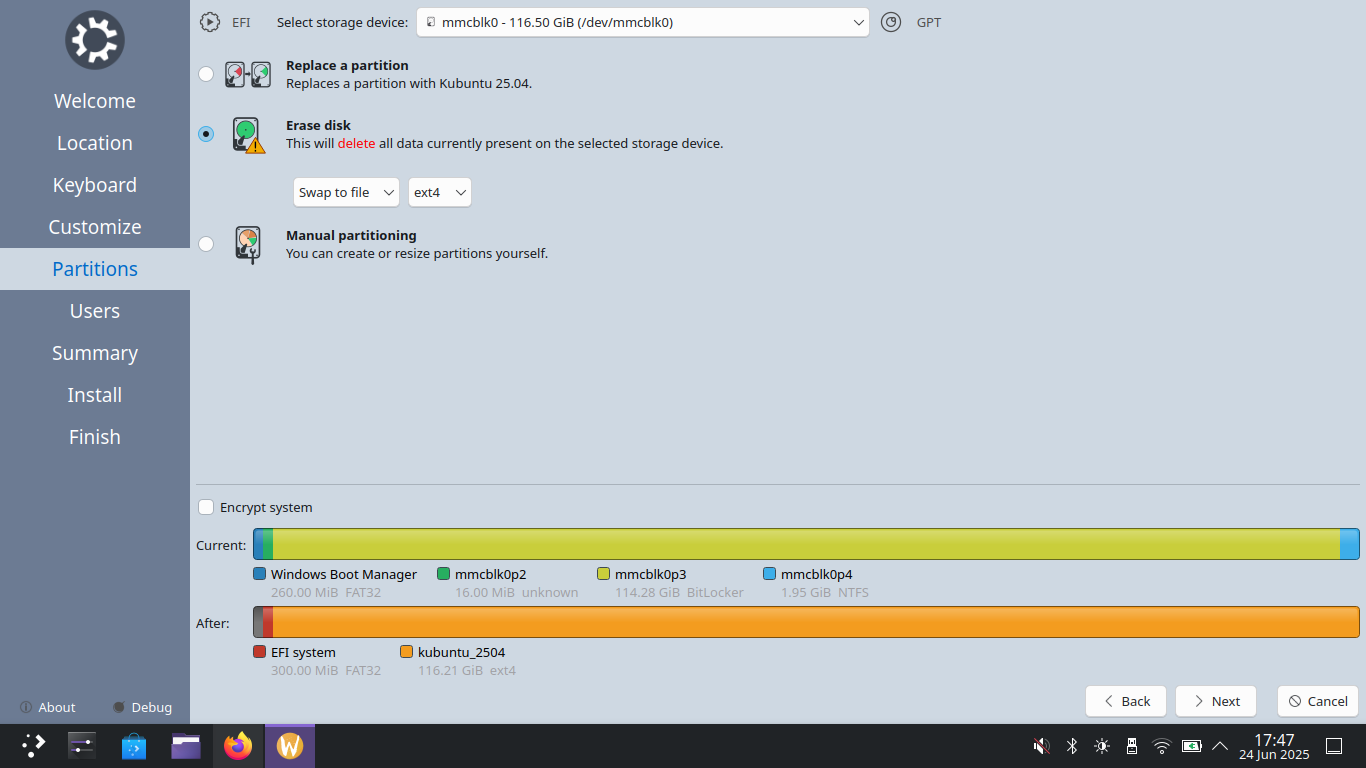Go to the Finish step

pyautogui.click(x=95, y=437)
